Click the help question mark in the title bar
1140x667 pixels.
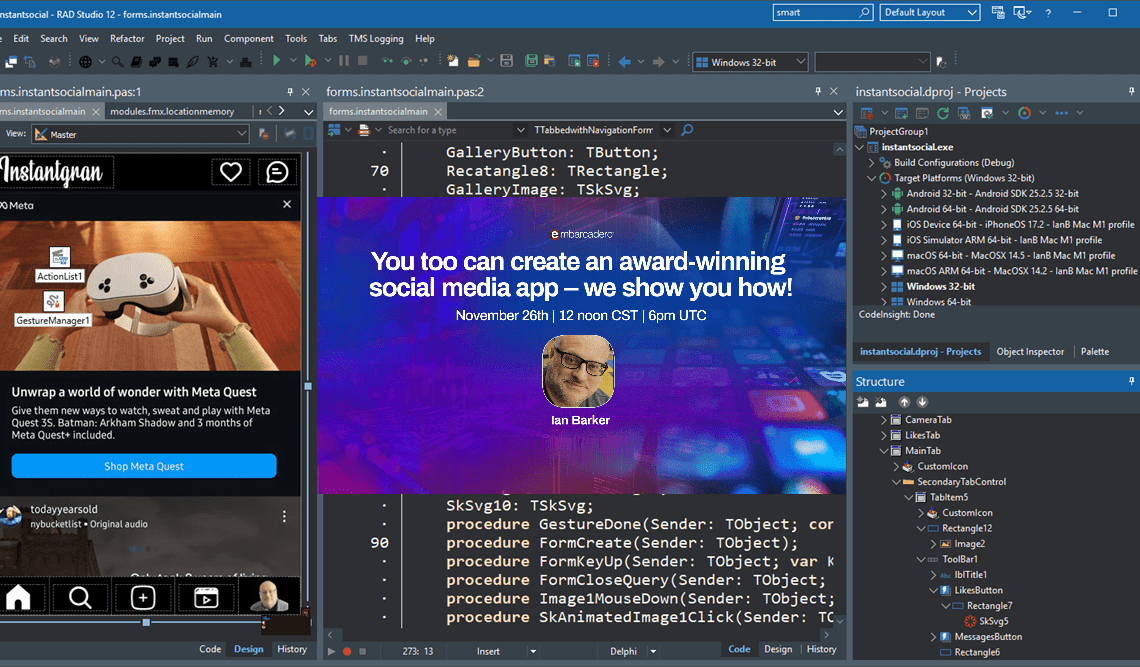pos(1048,12)
